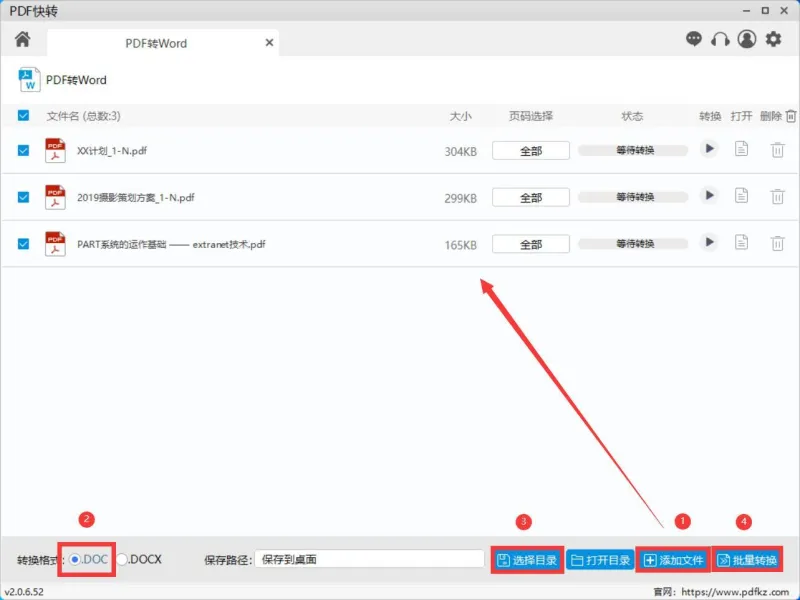Viewport: 800px width, 600px height.
Task: Click the 文件名 column header
Action: tap(84, 116)
